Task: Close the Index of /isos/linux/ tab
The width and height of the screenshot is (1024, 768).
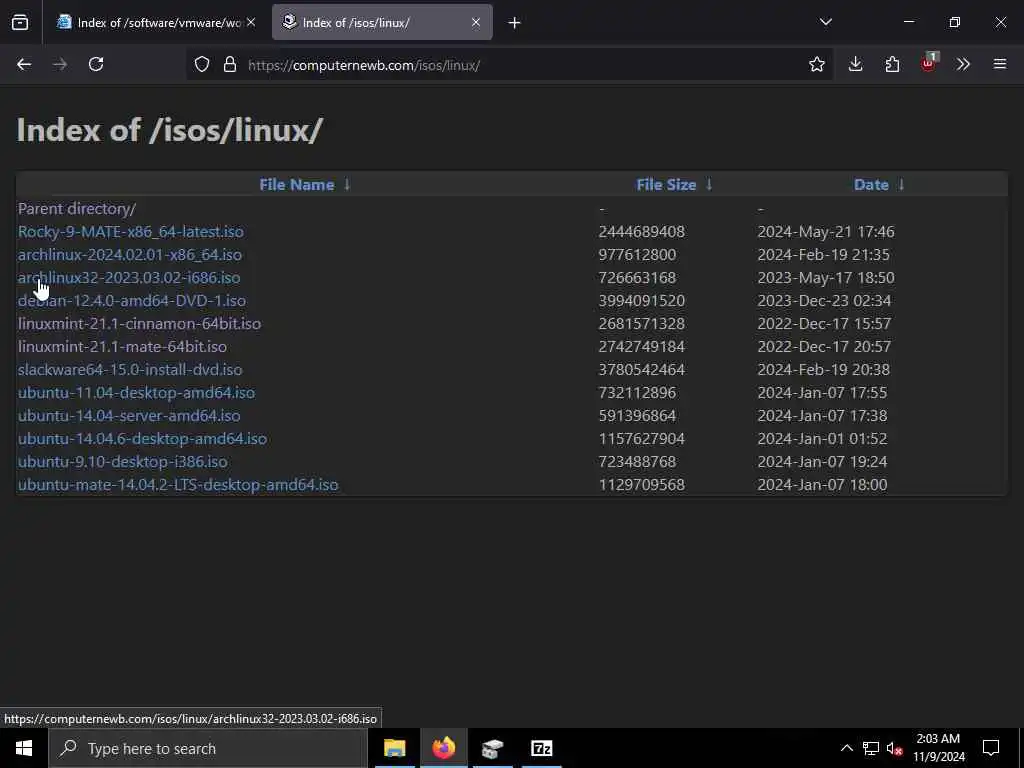Action: coord(476,22)
